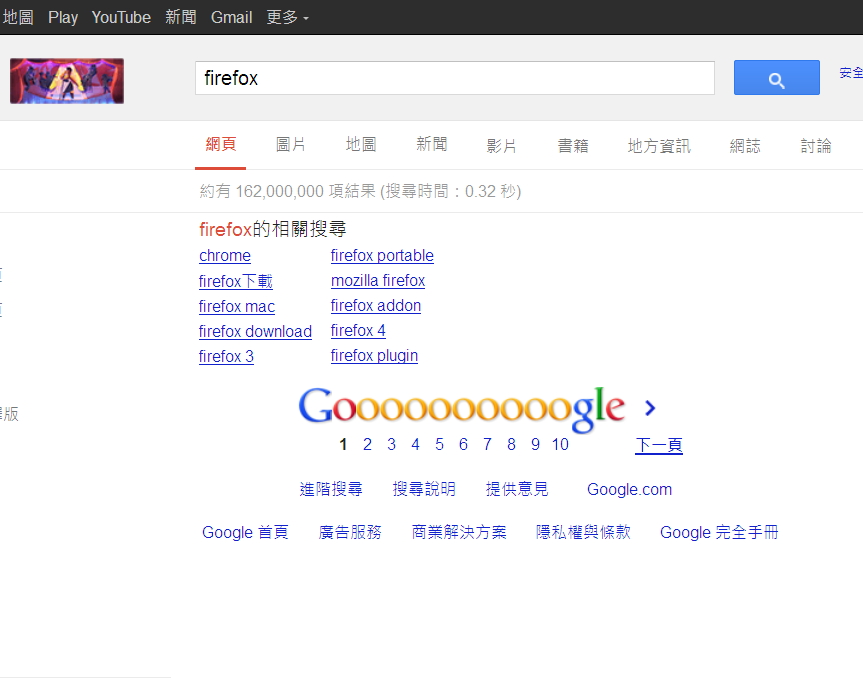Open 地圖 in the black top bar
This screenshot has height=689, width=863.
click(18, 17)
